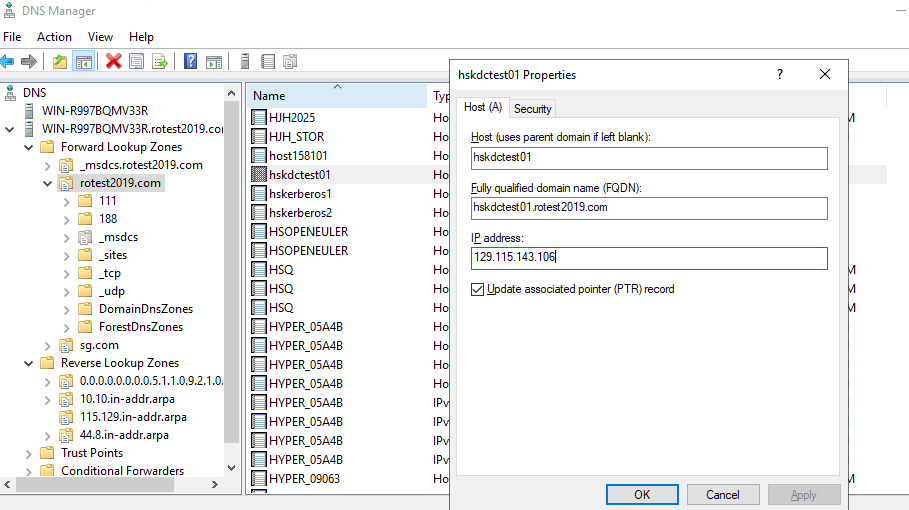Viewport: 909px width, 510px height.
Task: Click the hskerberos2 record icon
Action: click(259, 213)
